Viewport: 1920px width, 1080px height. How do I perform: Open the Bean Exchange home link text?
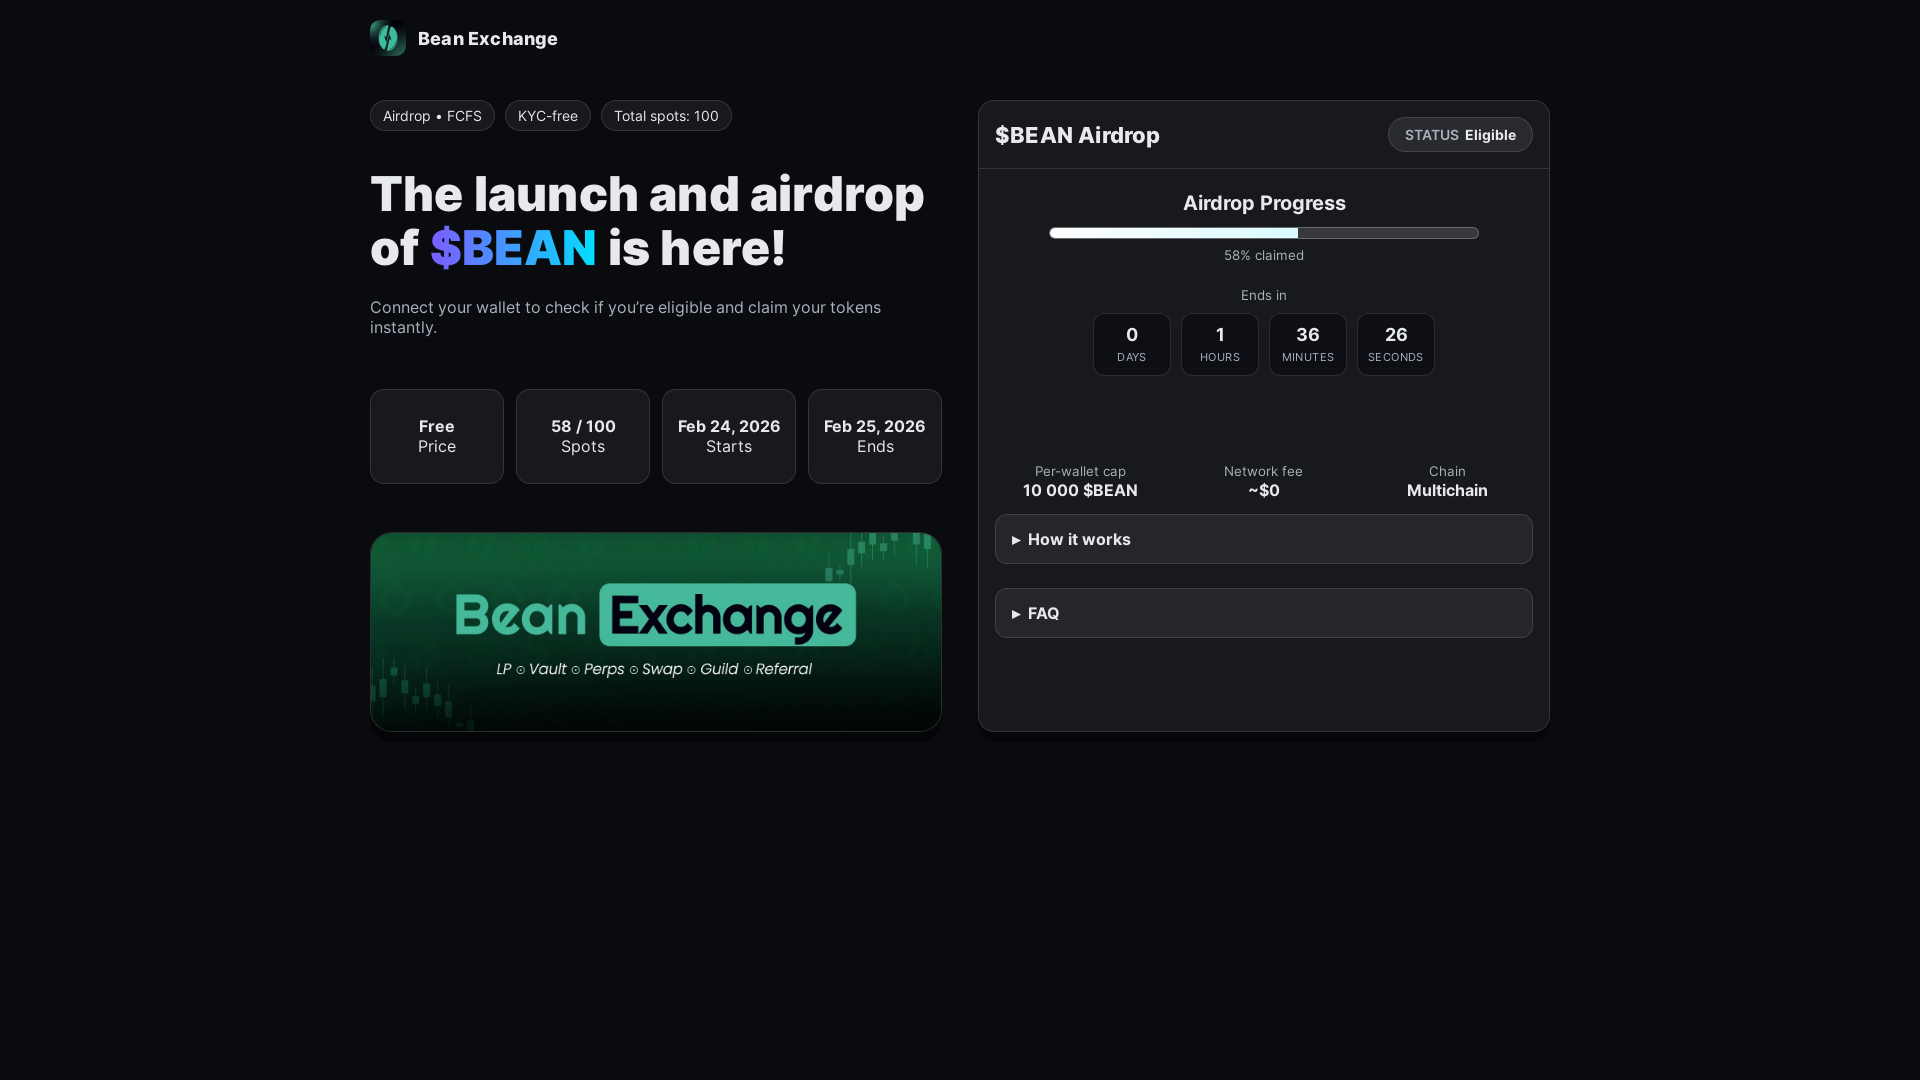[x=487, y=38]
